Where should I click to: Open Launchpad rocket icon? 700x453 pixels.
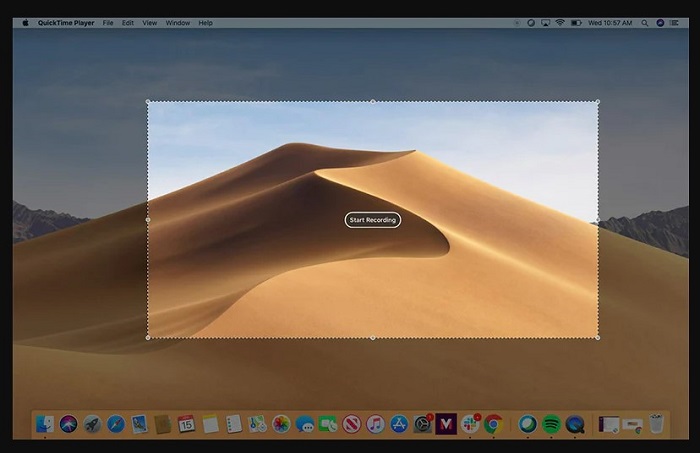click(x=92, y=424)
